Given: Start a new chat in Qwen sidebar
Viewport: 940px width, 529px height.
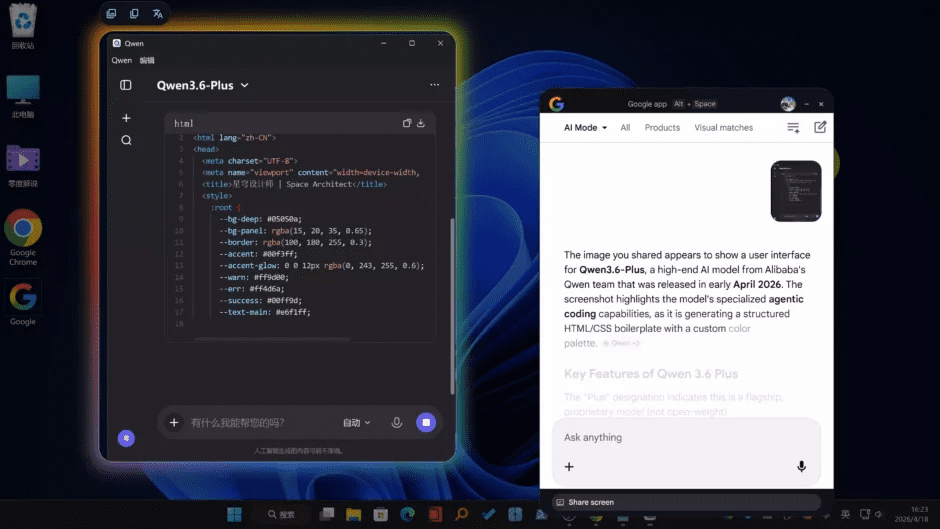Looking at the screenshot, I should click(126, 118).
